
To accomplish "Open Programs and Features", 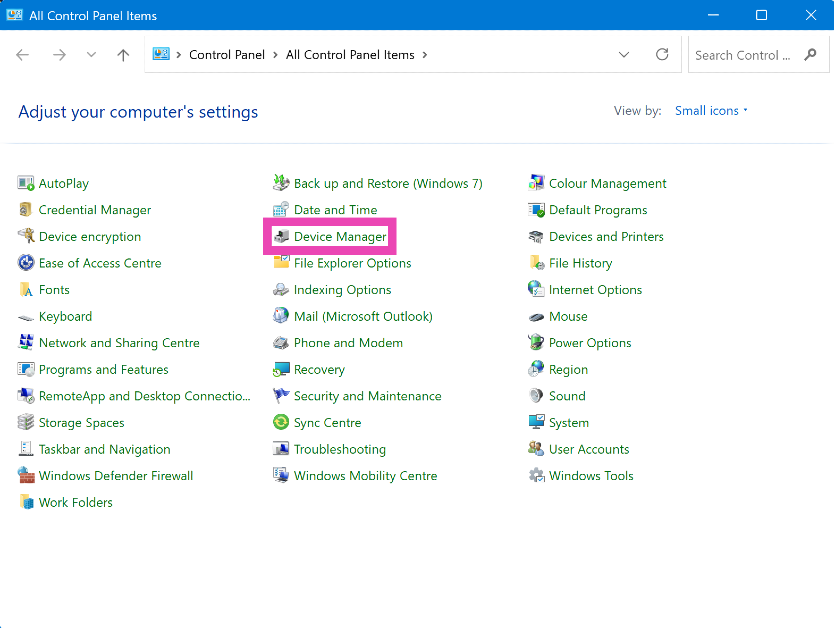I will tap(103, 370).
